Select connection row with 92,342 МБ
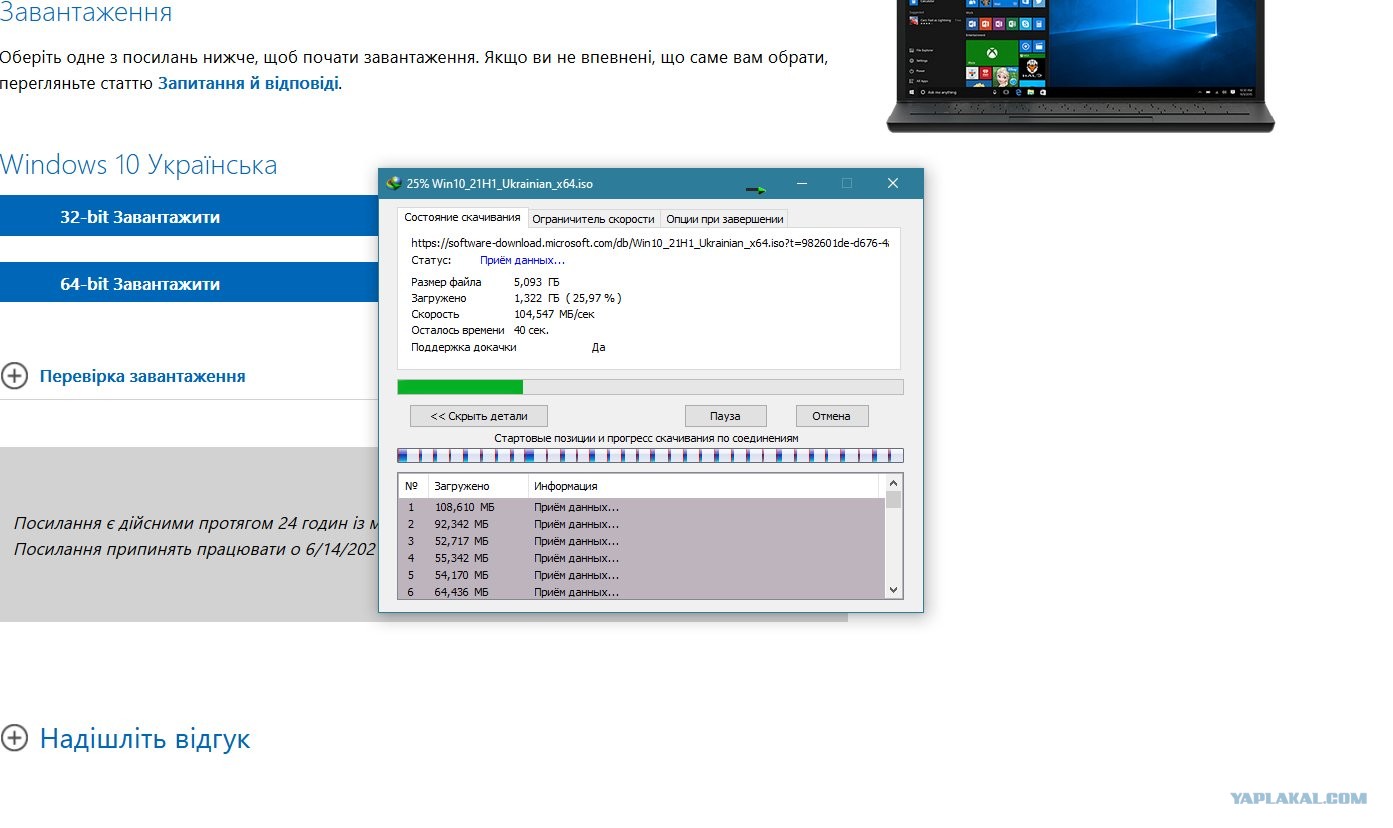 click(642, 524)
